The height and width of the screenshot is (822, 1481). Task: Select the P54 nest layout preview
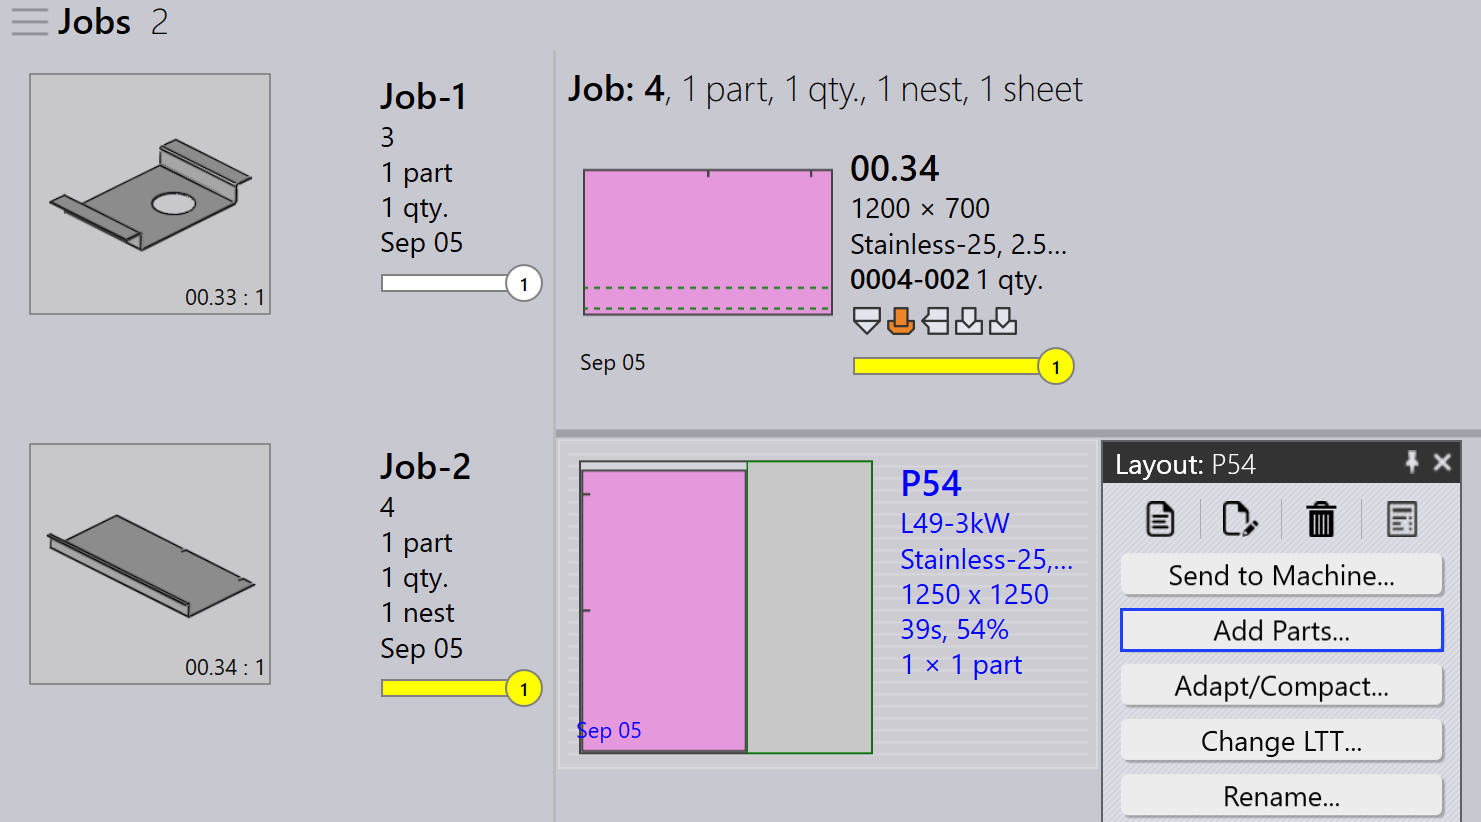[726, 607]
